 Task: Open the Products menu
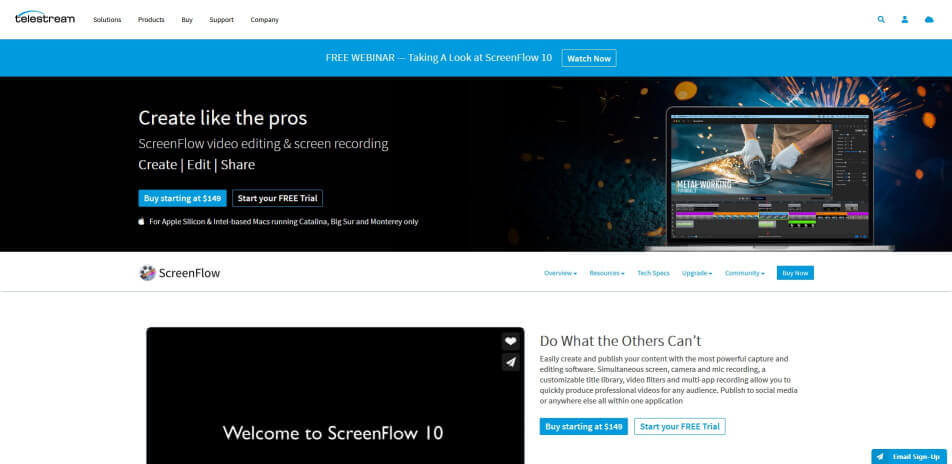coord(151,20)
